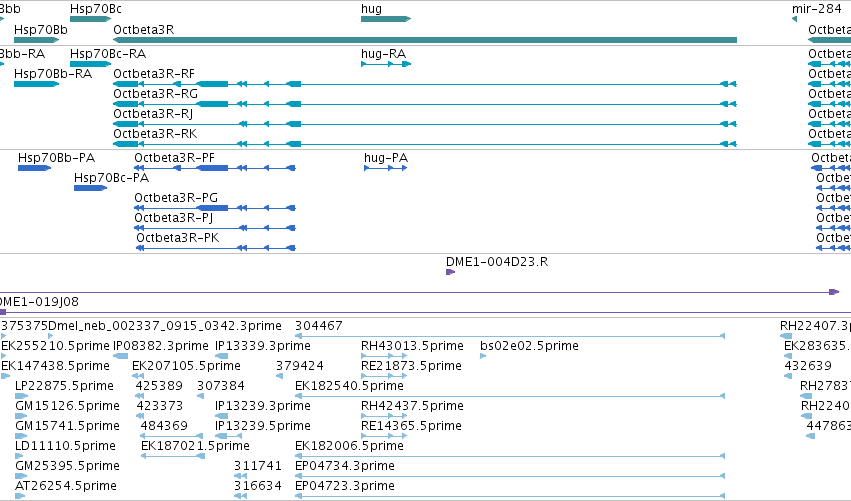Select the long Octbeta3R gene bar
The height and width of the screenshot is (501, 851).
coord(424,40)
